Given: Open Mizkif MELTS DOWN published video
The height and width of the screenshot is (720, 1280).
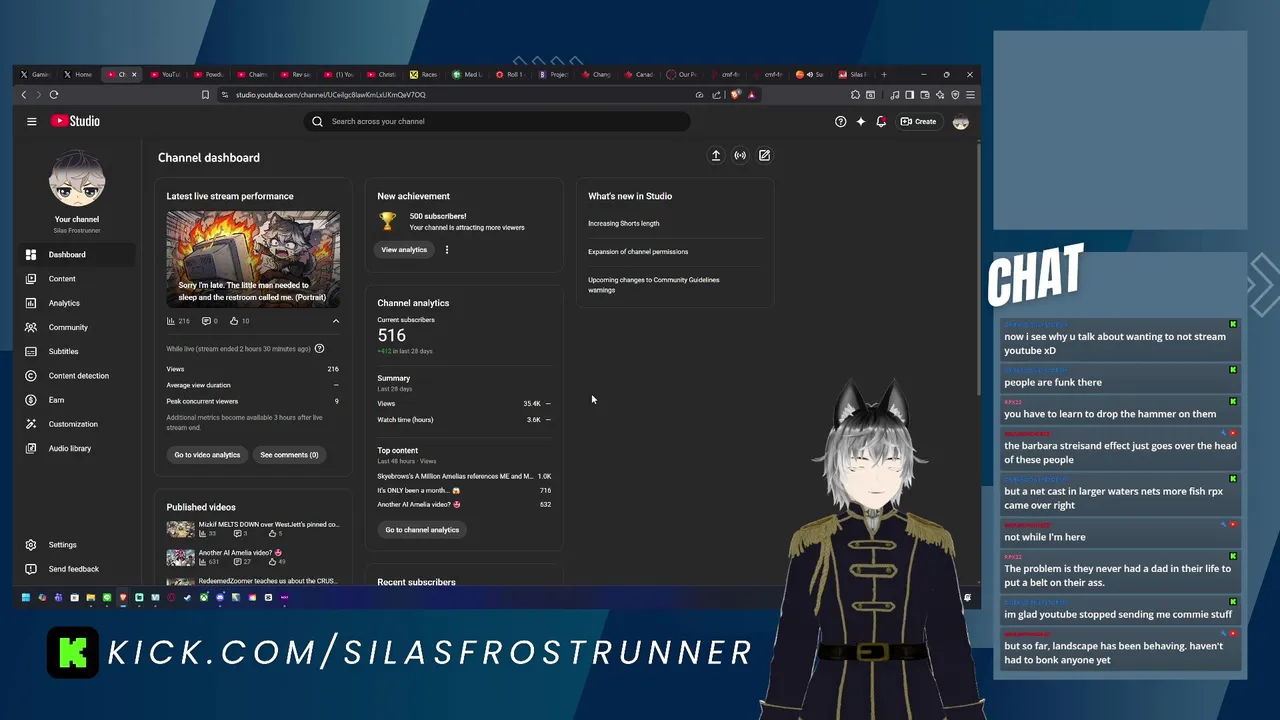Looking at the screenshot, I should [x=268, y=524].
